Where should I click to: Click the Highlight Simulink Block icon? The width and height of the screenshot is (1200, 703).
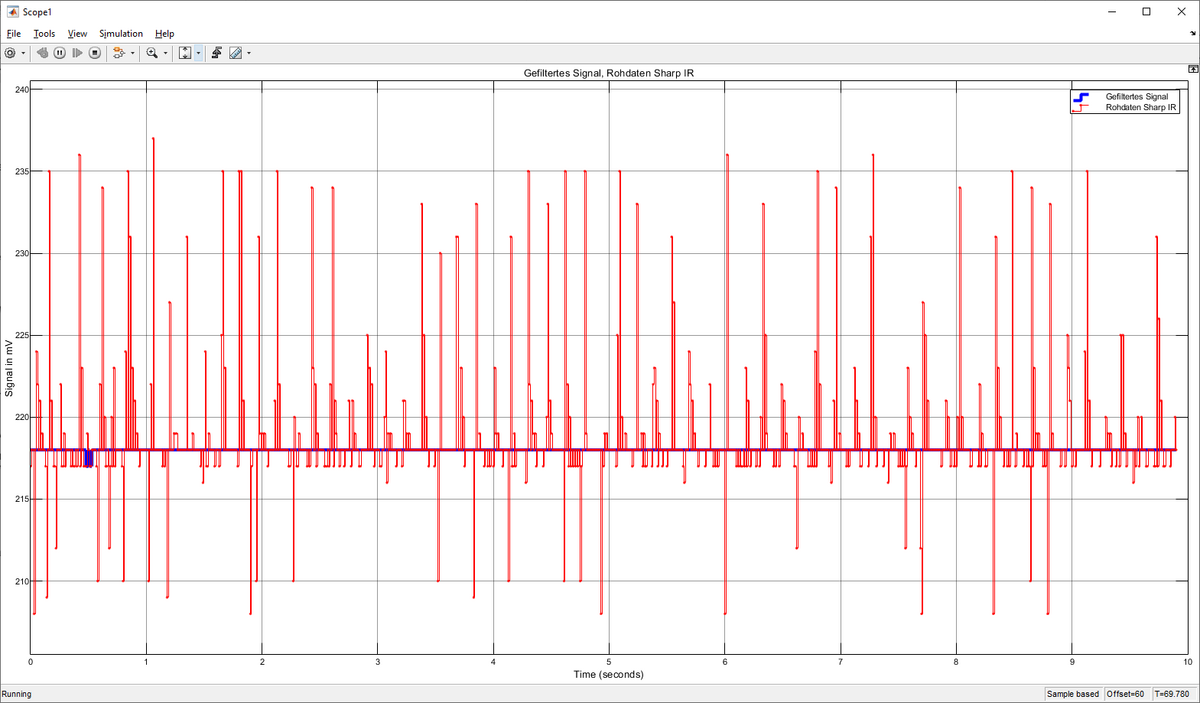118,53
